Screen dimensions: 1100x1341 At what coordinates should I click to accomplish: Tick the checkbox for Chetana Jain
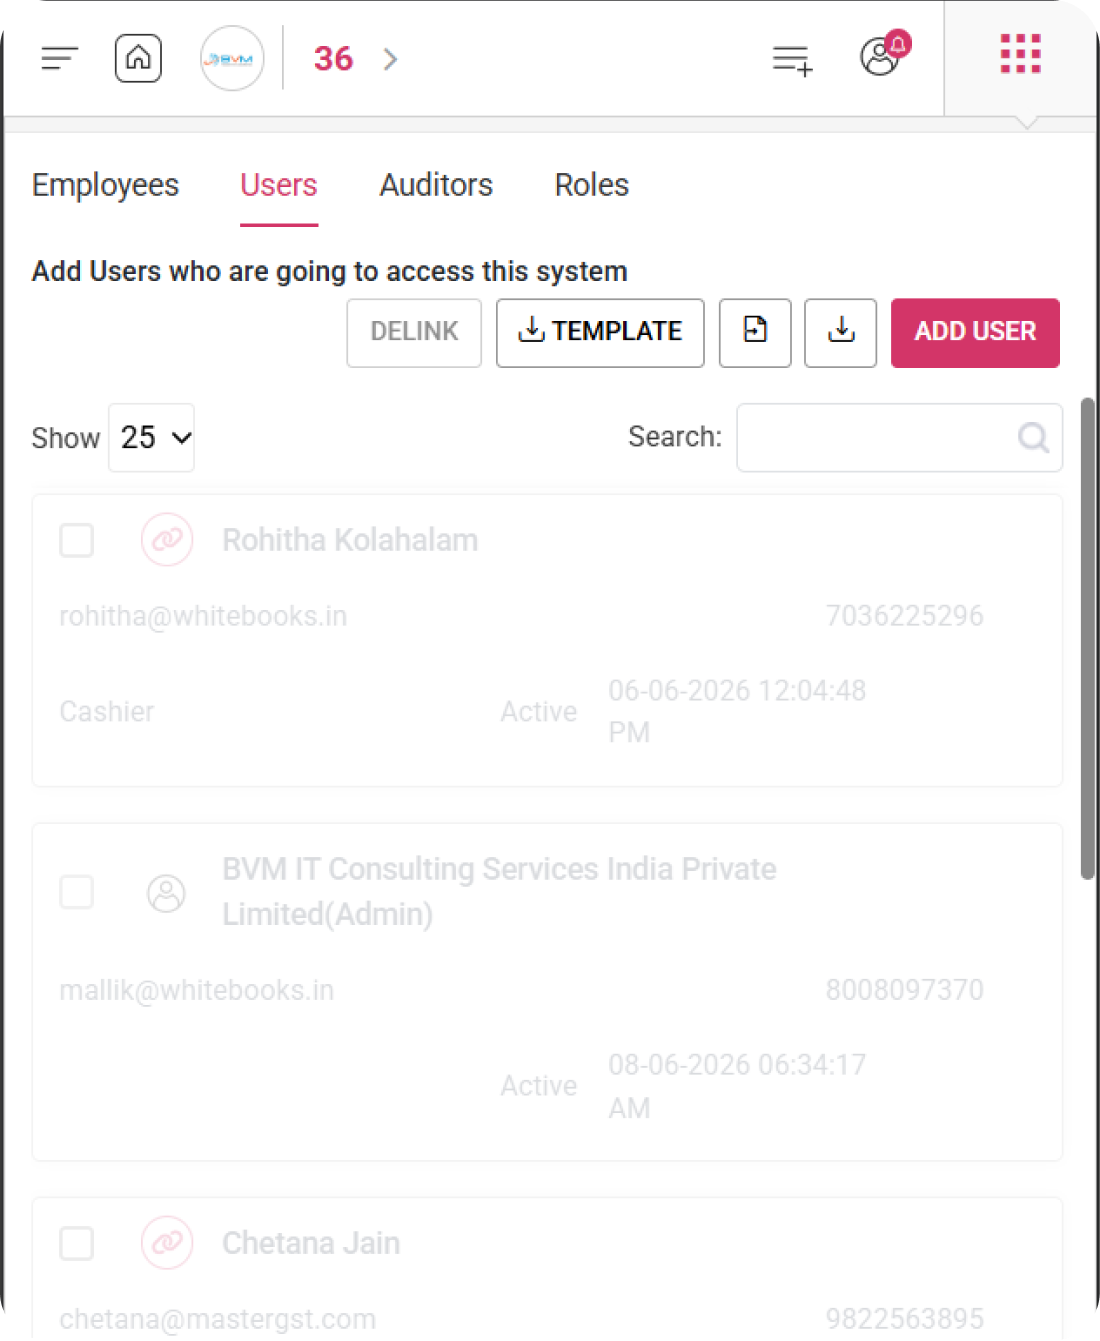(x=77, y=1243)
